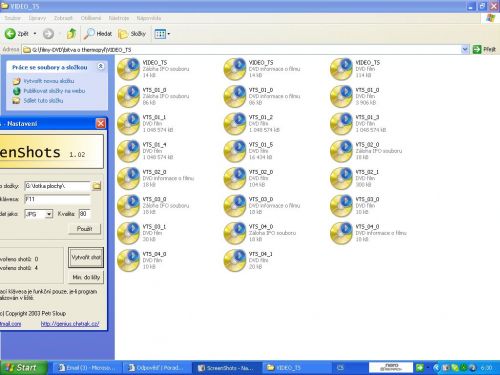The height and width of the screenshot is (375, 500).
Task: Click 'Sdílet tuto složku' link
Action: click(43, 100)
